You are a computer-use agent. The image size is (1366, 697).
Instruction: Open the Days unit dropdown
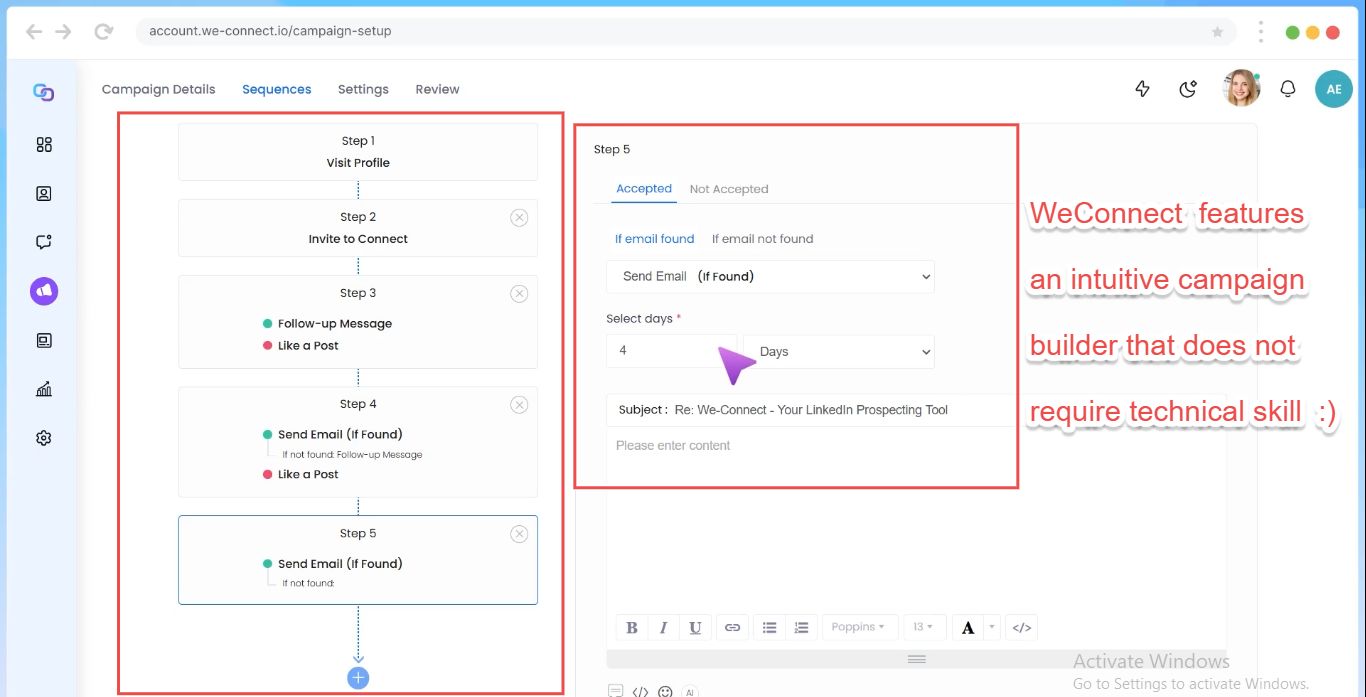pyautogui.click(x=838, y=351)
